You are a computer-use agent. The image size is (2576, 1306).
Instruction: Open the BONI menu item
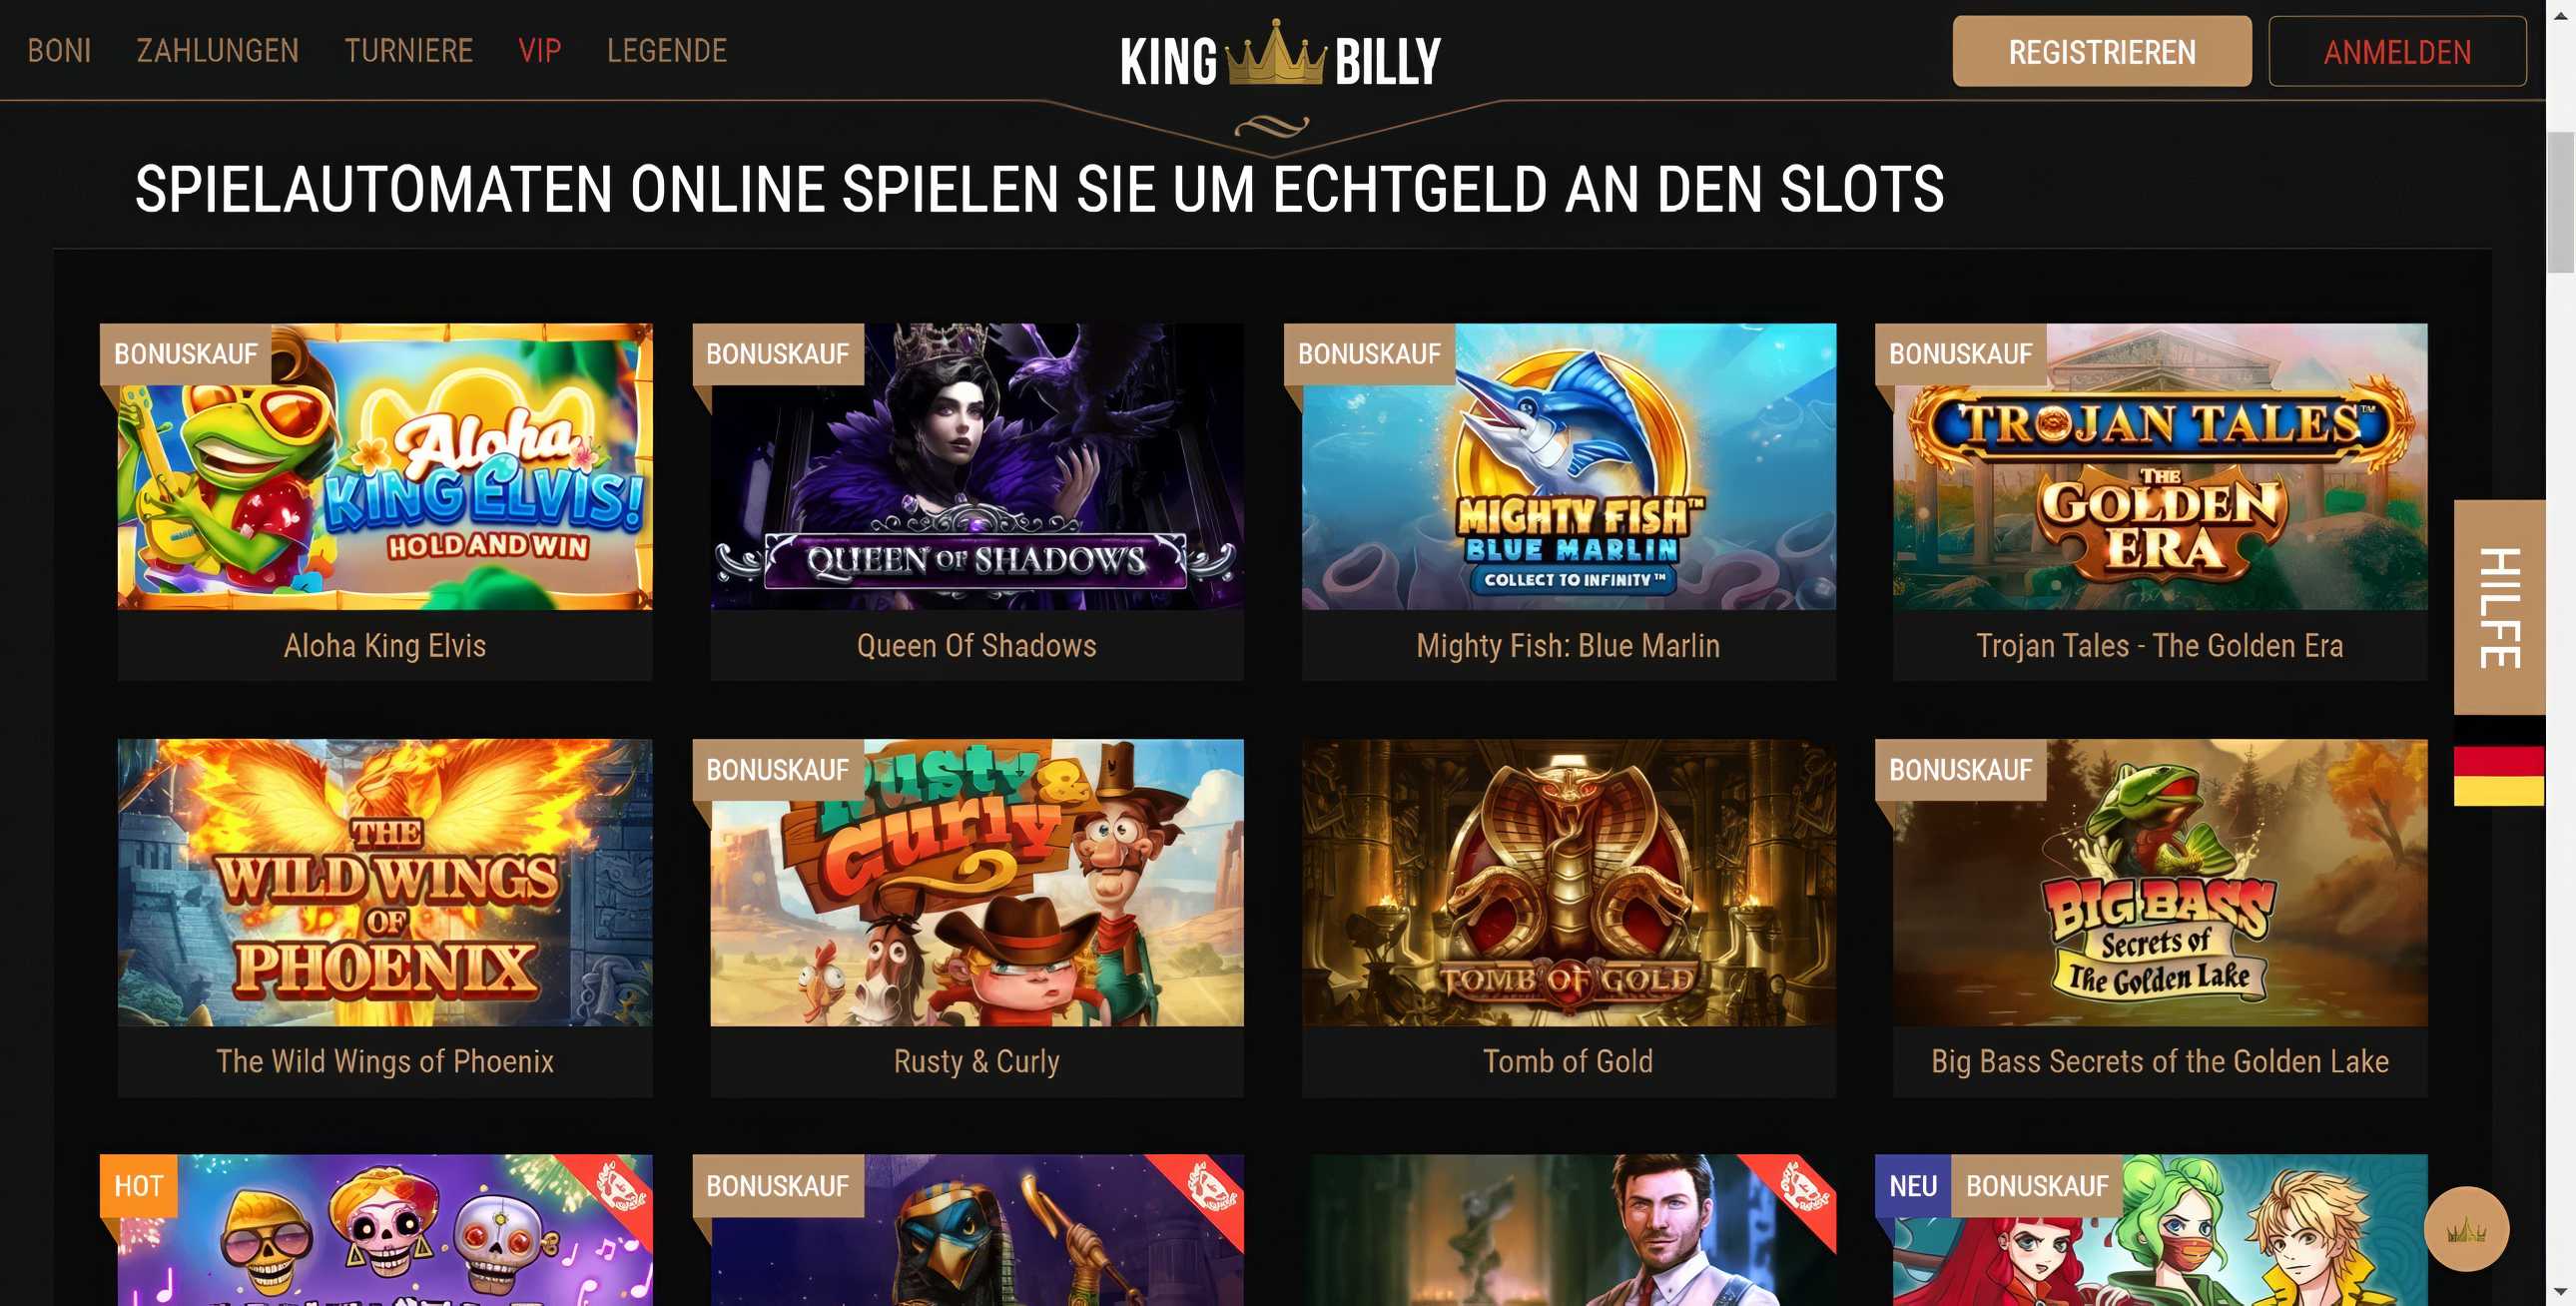pos(59,50)
